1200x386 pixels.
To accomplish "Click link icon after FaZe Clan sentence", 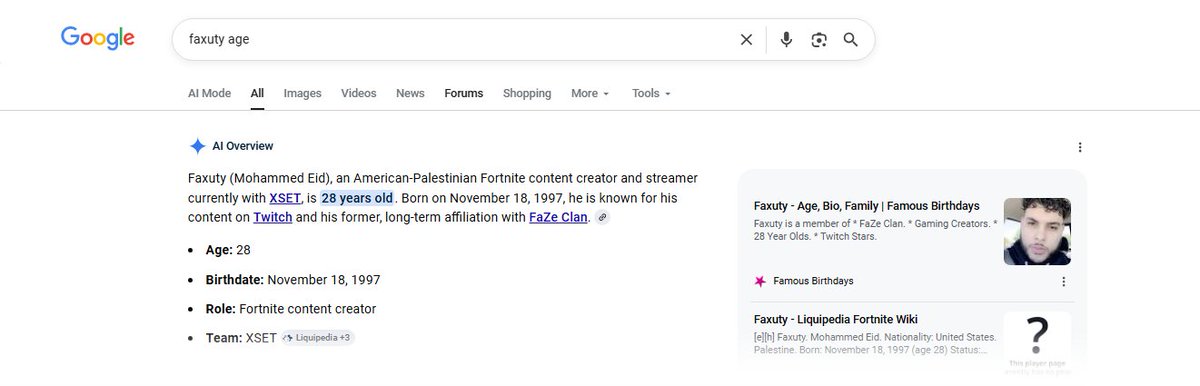I will pos(602,217).
